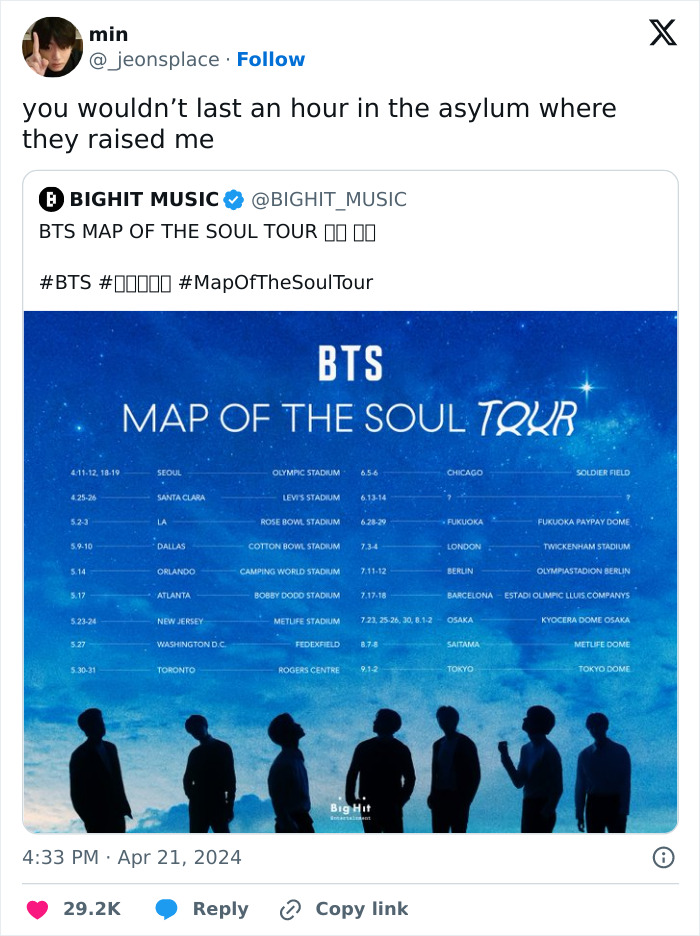Open the BTS tour poster image
This screenshot has width=700, height=936.
coord(350,571)
